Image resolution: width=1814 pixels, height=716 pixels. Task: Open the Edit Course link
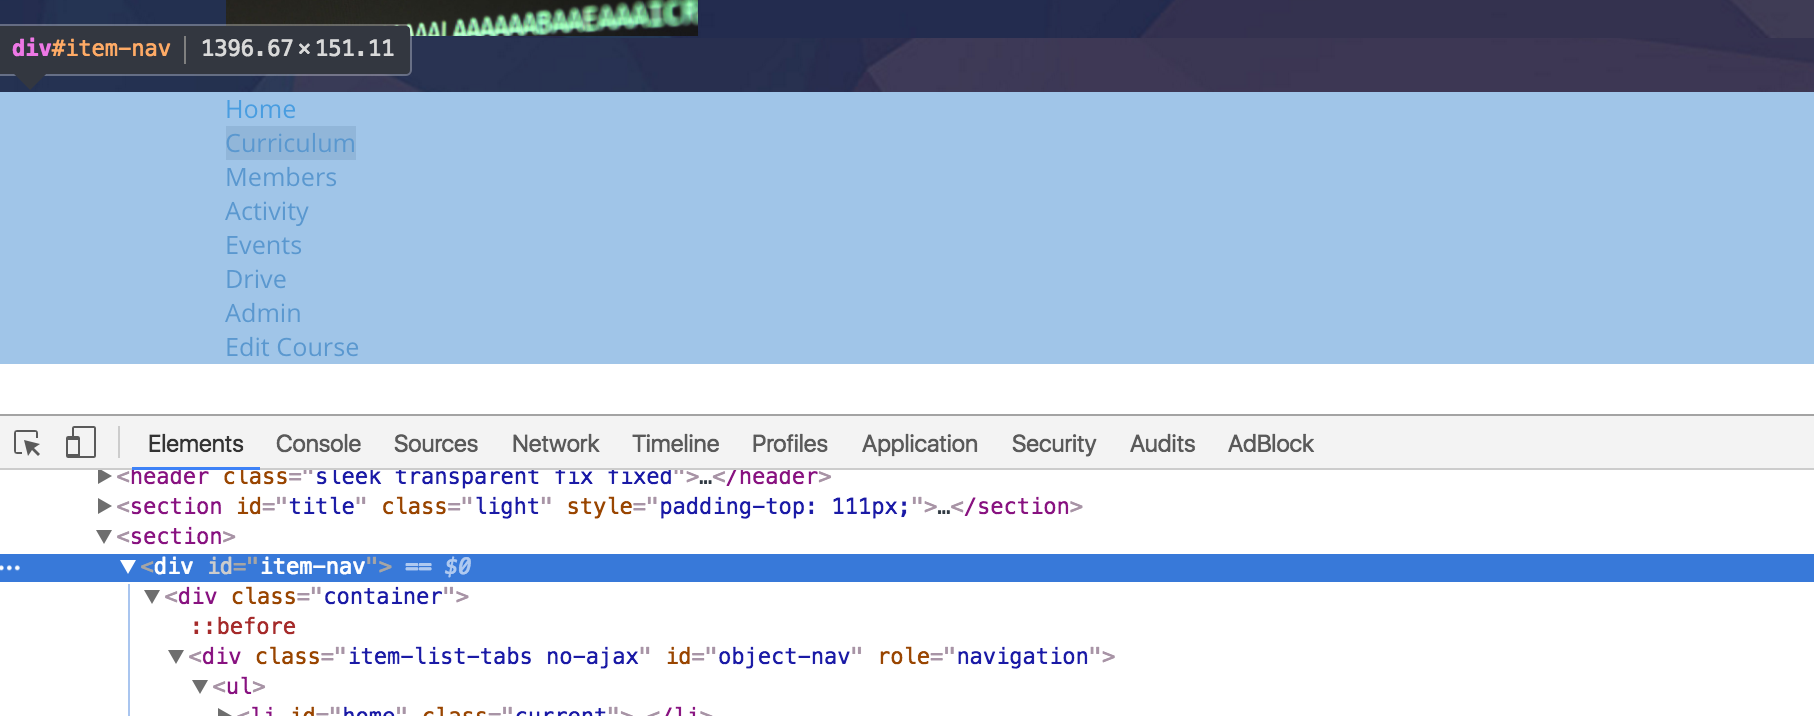click(x=292, y=347)
